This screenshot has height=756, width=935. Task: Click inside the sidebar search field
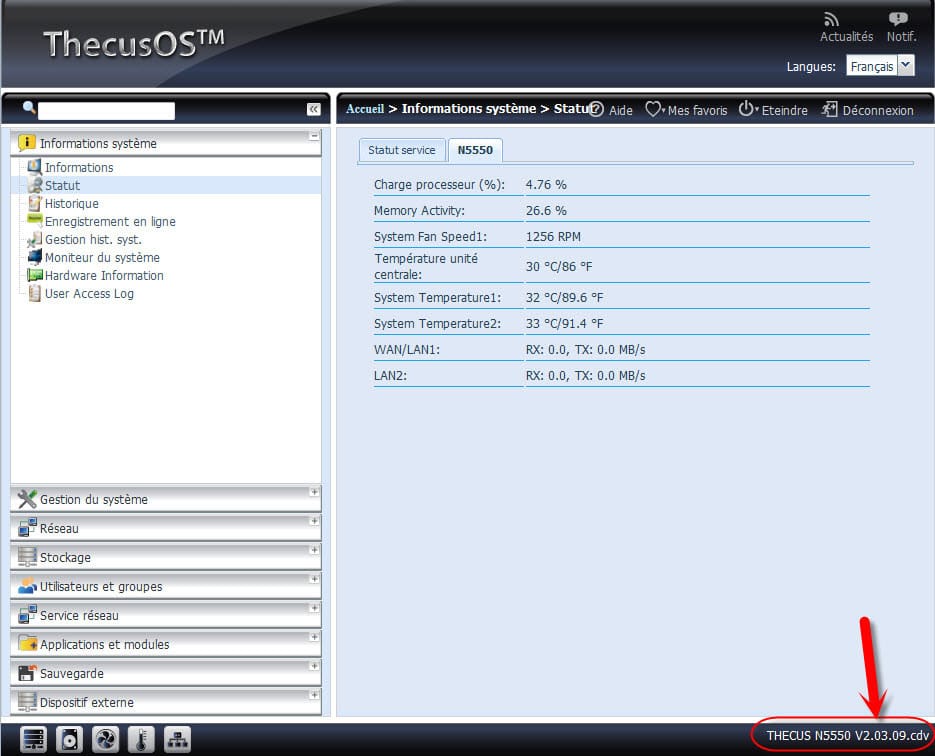[x=107, y=110]
